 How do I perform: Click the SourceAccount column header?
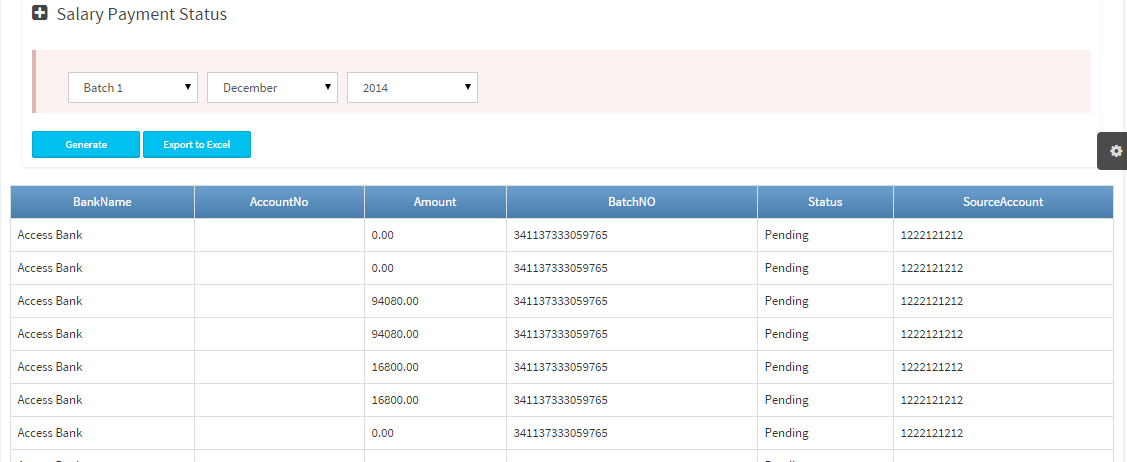point(1003,202)
